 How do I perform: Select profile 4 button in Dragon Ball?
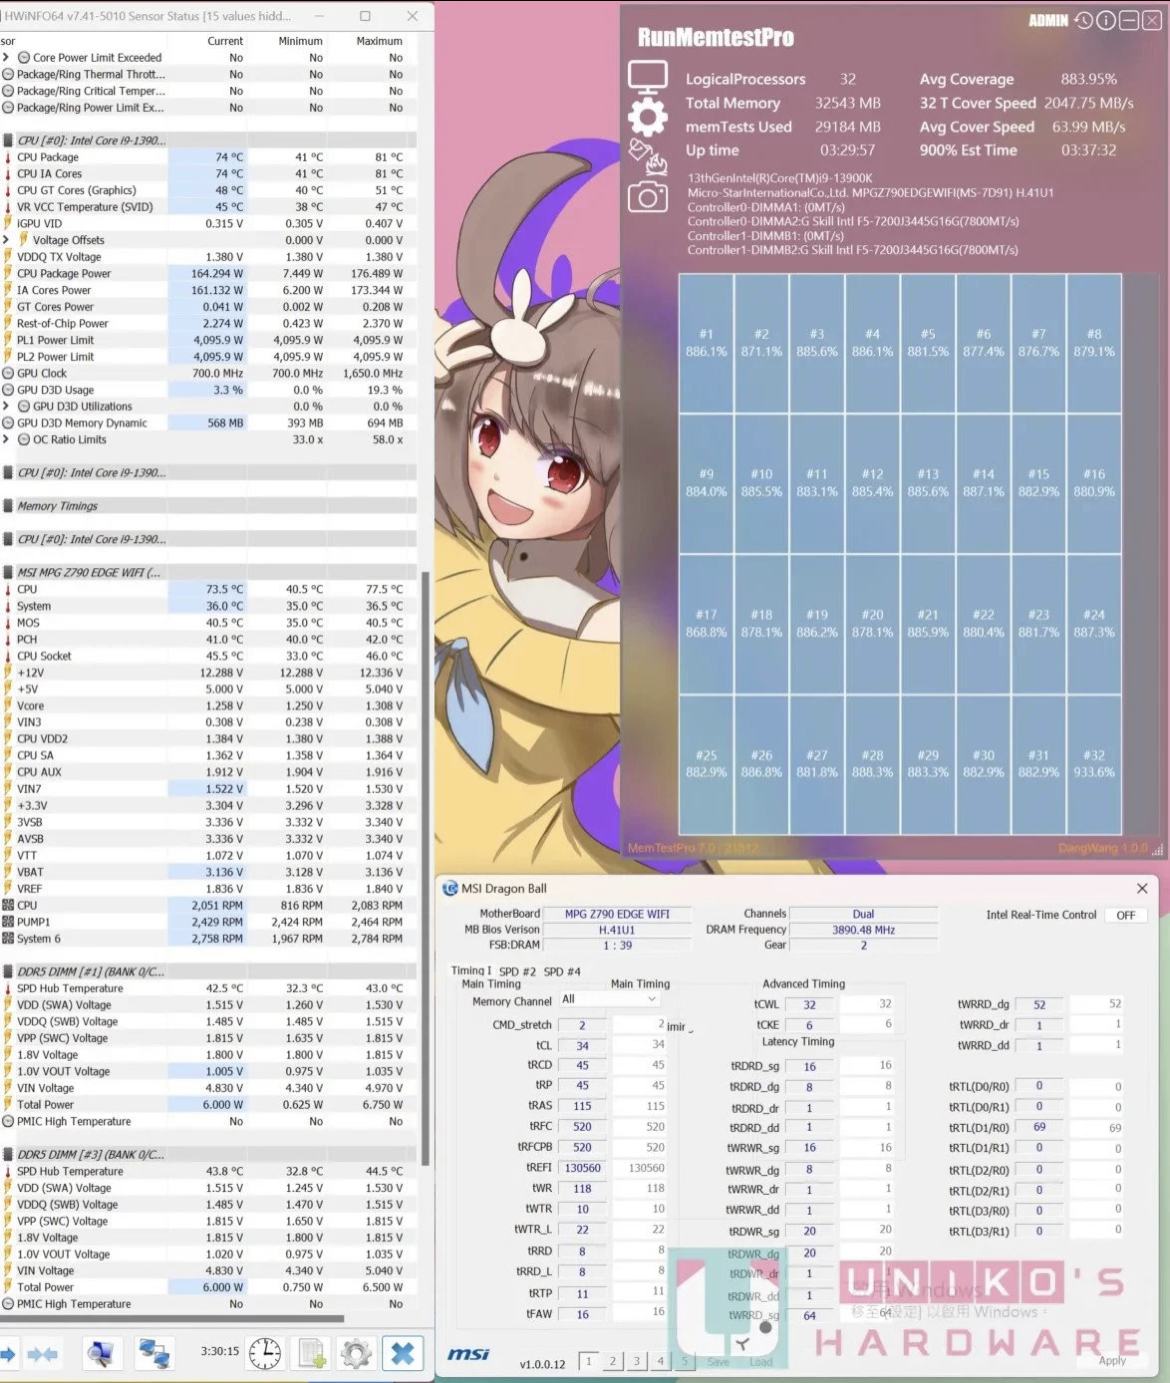pos(660,1361)
